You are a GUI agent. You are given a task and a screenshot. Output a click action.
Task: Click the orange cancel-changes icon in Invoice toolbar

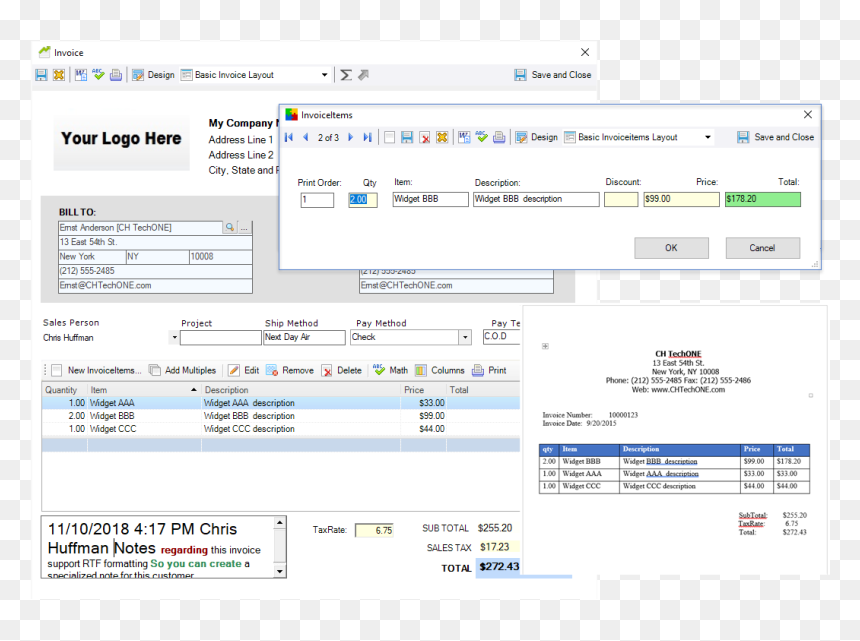coord(59,75)
